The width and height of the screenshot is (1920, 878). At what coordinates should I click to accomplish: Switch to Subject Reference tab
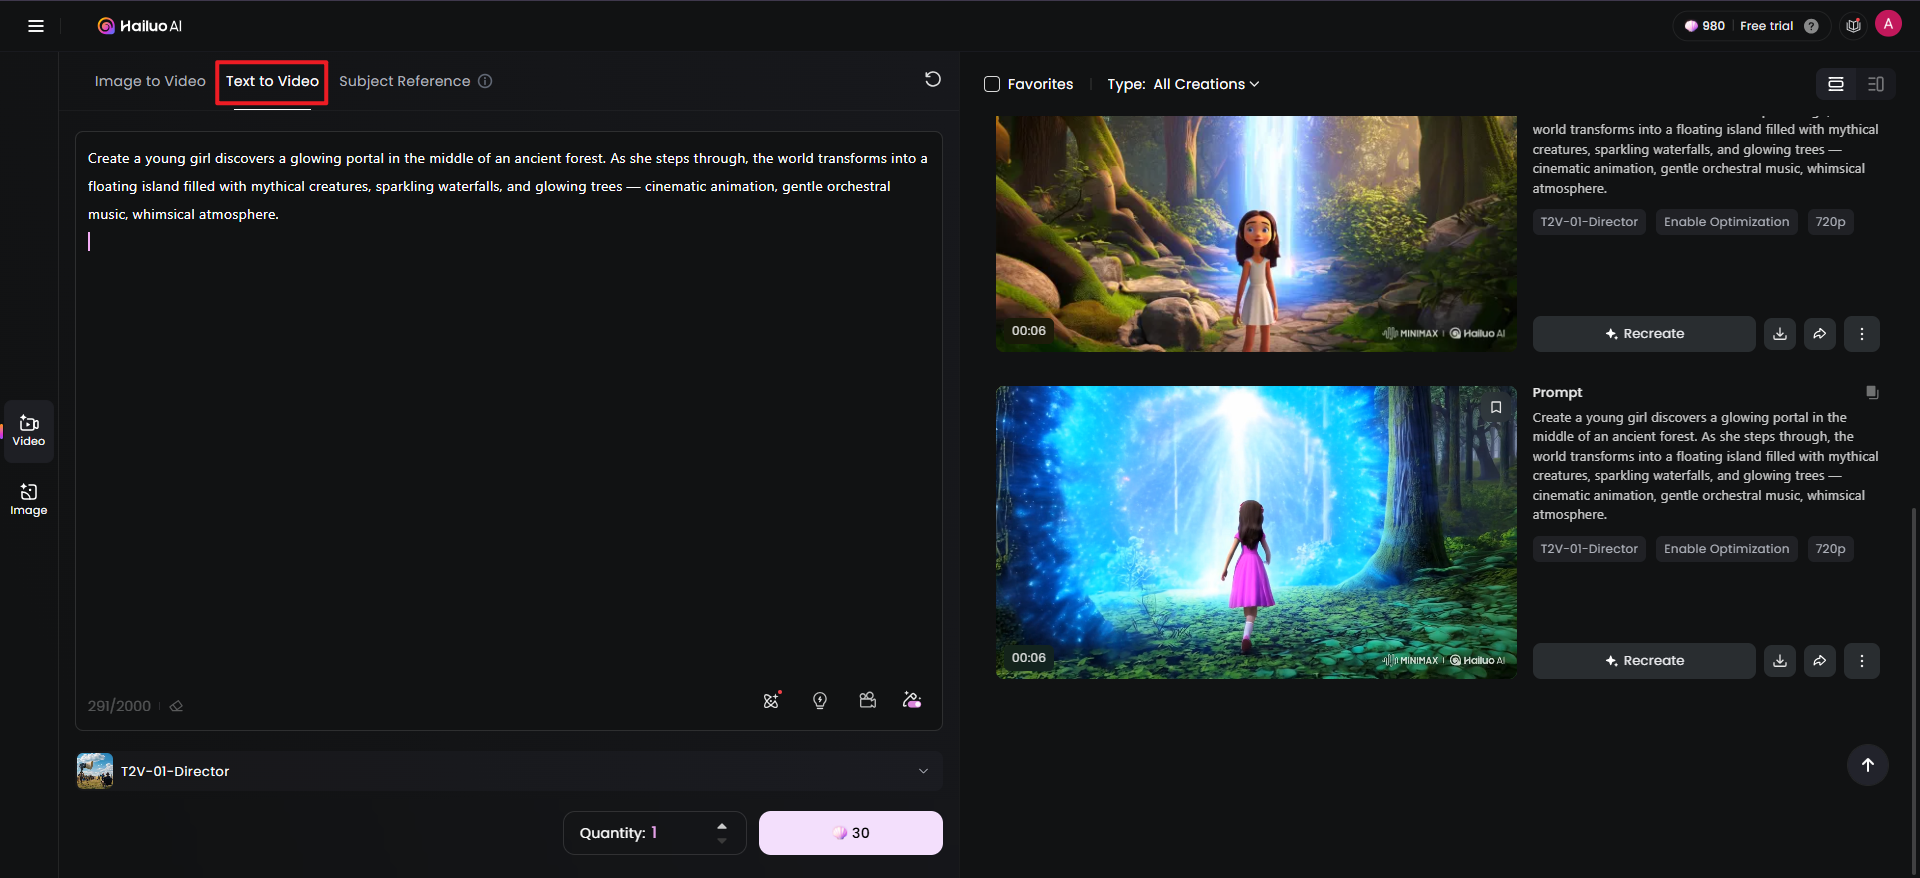[x=404, y=81]
